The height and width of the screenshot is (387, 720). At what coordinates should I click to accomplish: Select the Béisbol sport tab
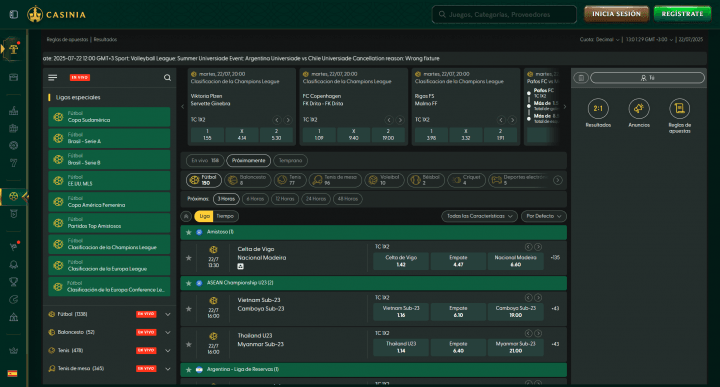tap(426, 180)
